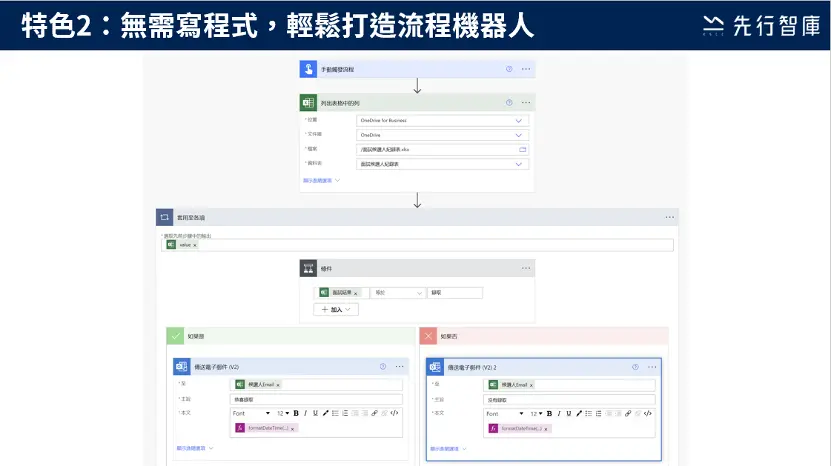Click the red If no cross icon

[428, 336]
